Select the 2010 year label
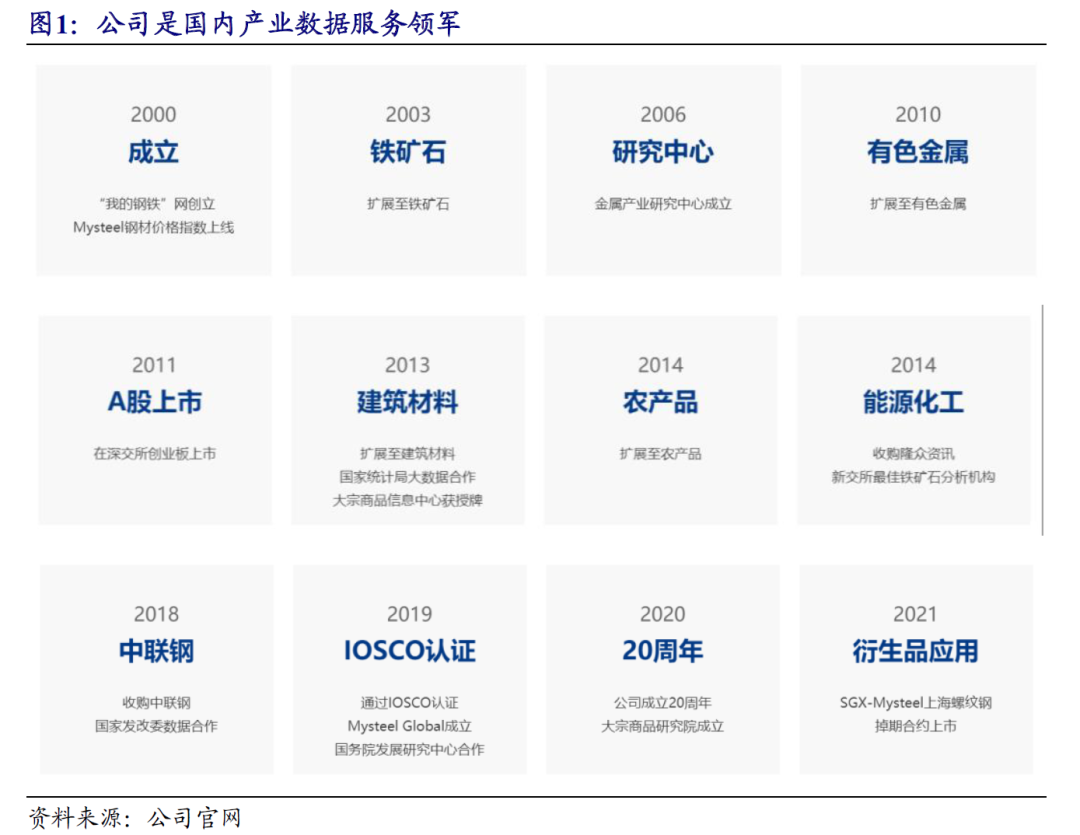Viewport: 1080px width, 835px height. point(918,114)
